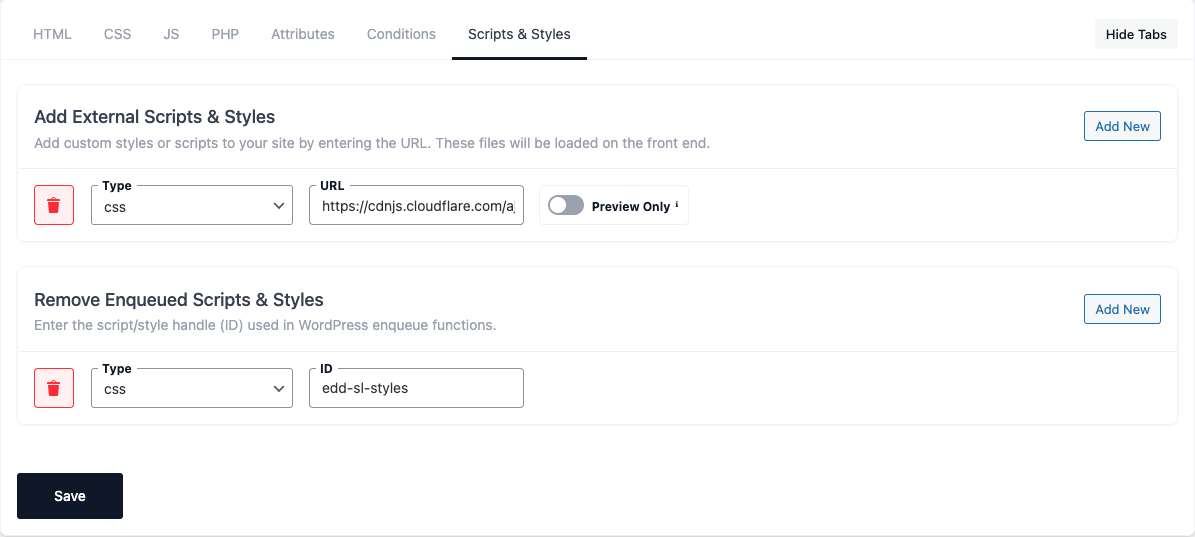Open the Attributes tab
The height and width of the screenshot is (537, 1195).
click(x=303, y=34)
